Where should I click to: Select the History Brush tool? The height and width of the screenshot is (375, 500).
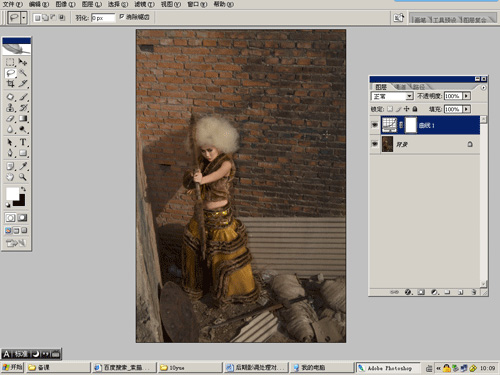coord(23,108)
